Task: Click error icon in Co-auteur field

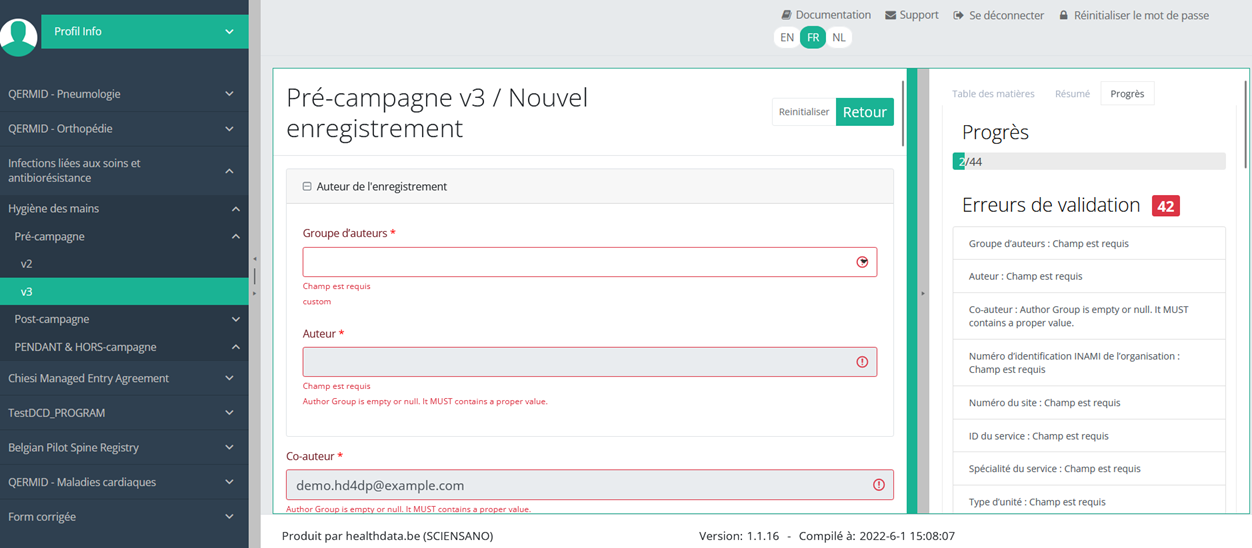Action: pyautogui.click(x=879, y=485)
